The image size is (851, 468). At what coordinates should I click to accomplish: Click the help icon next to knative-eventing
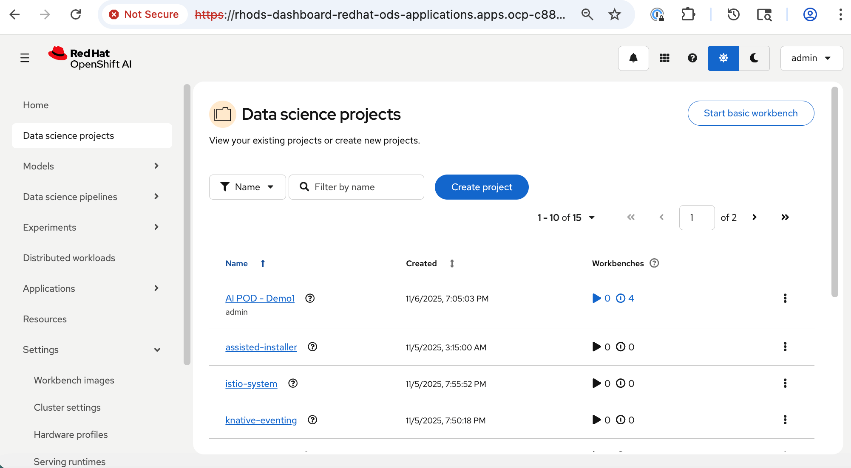tap(313, 420)
